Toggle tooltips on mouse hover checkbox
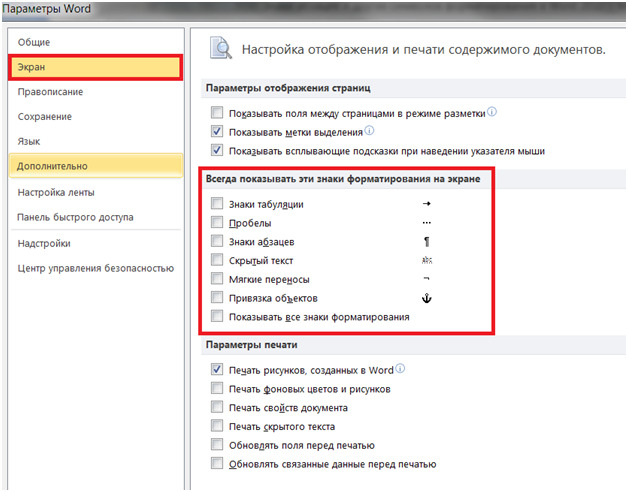 click(x=217, y=150)
